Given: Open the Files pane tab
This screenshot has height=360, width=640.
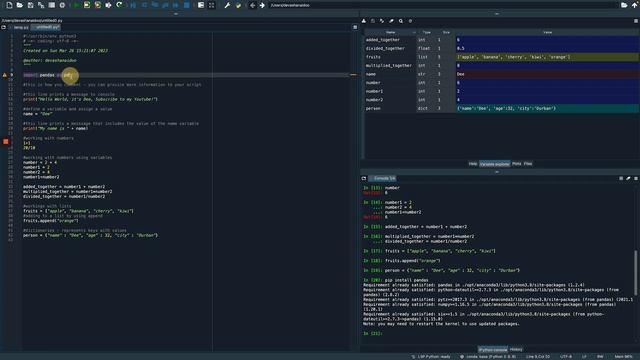Looking at the screenshot, I should tap(528, 164).
